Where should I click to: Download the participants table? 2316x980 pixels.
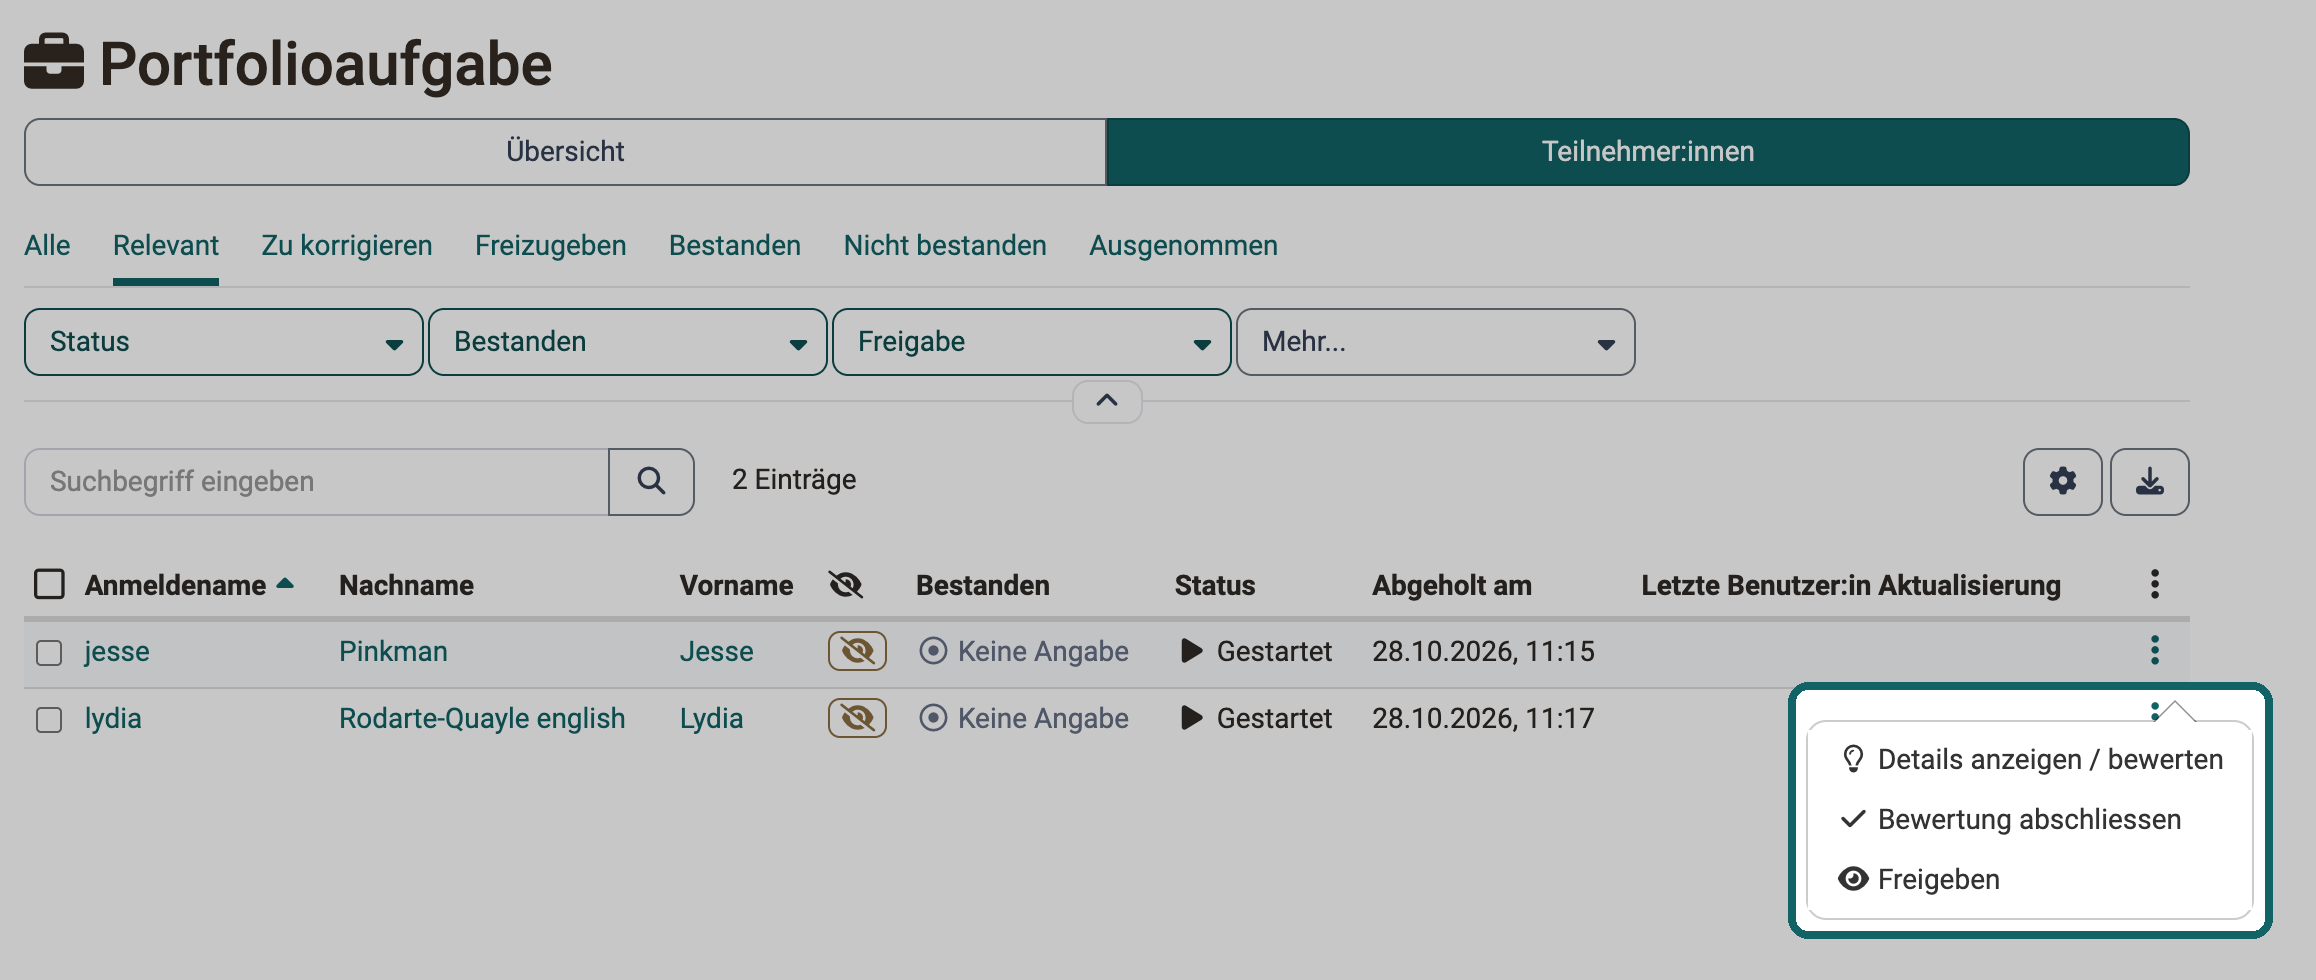(x=2149, y=481)
